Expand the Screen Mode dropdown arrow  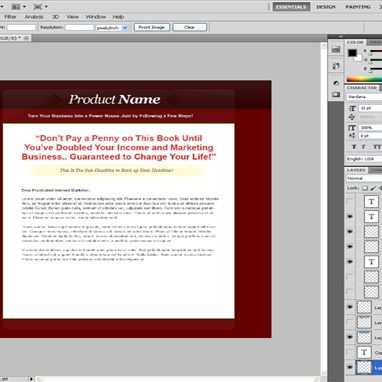pyautogui.click(x=46, y=6)
